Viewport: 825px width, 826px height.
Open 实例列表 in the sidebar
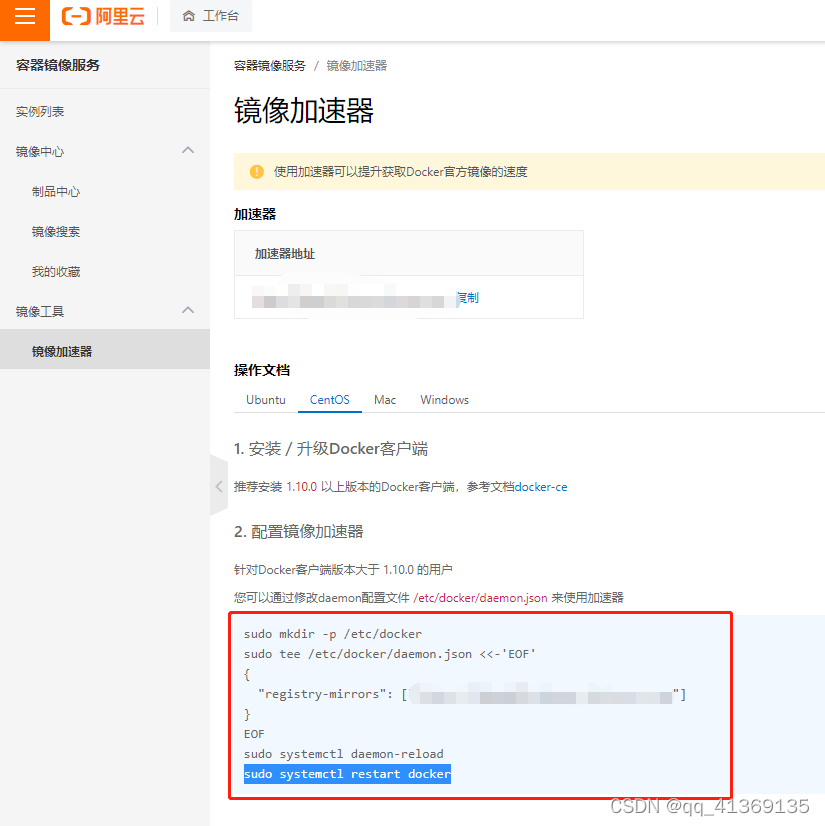[40, 112]
